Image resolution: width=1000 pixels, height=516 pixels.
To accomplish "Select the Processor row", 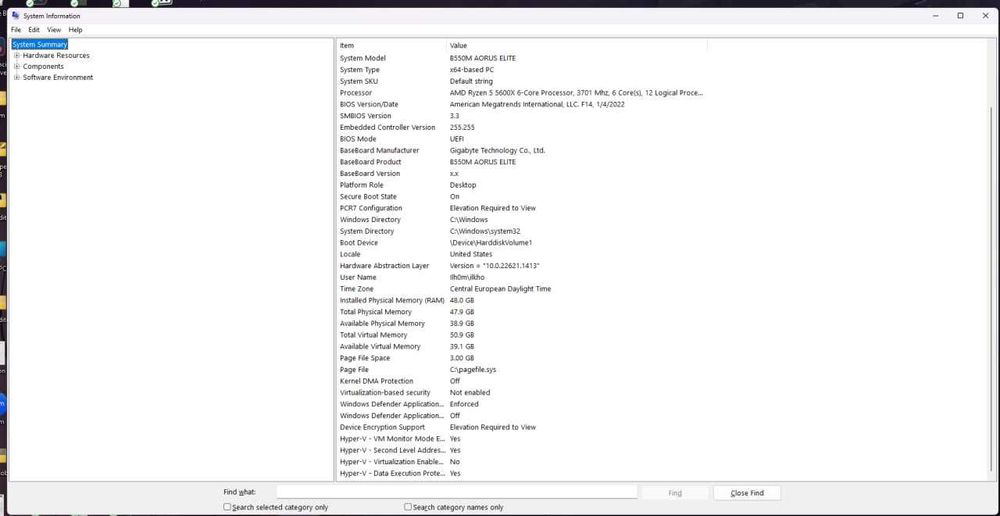I will click(x=522, y=92).
